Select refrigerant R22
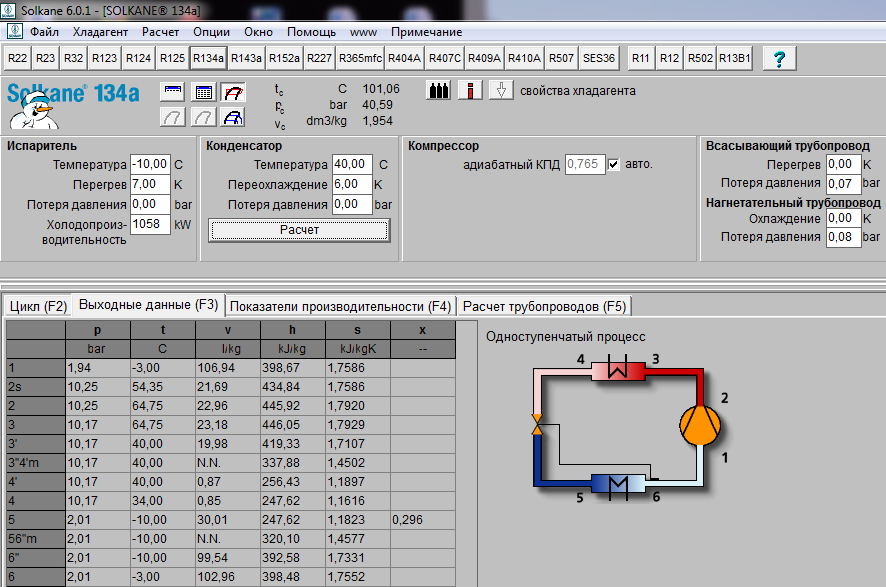This screenshot has height=587, width=886. (18, 58)
